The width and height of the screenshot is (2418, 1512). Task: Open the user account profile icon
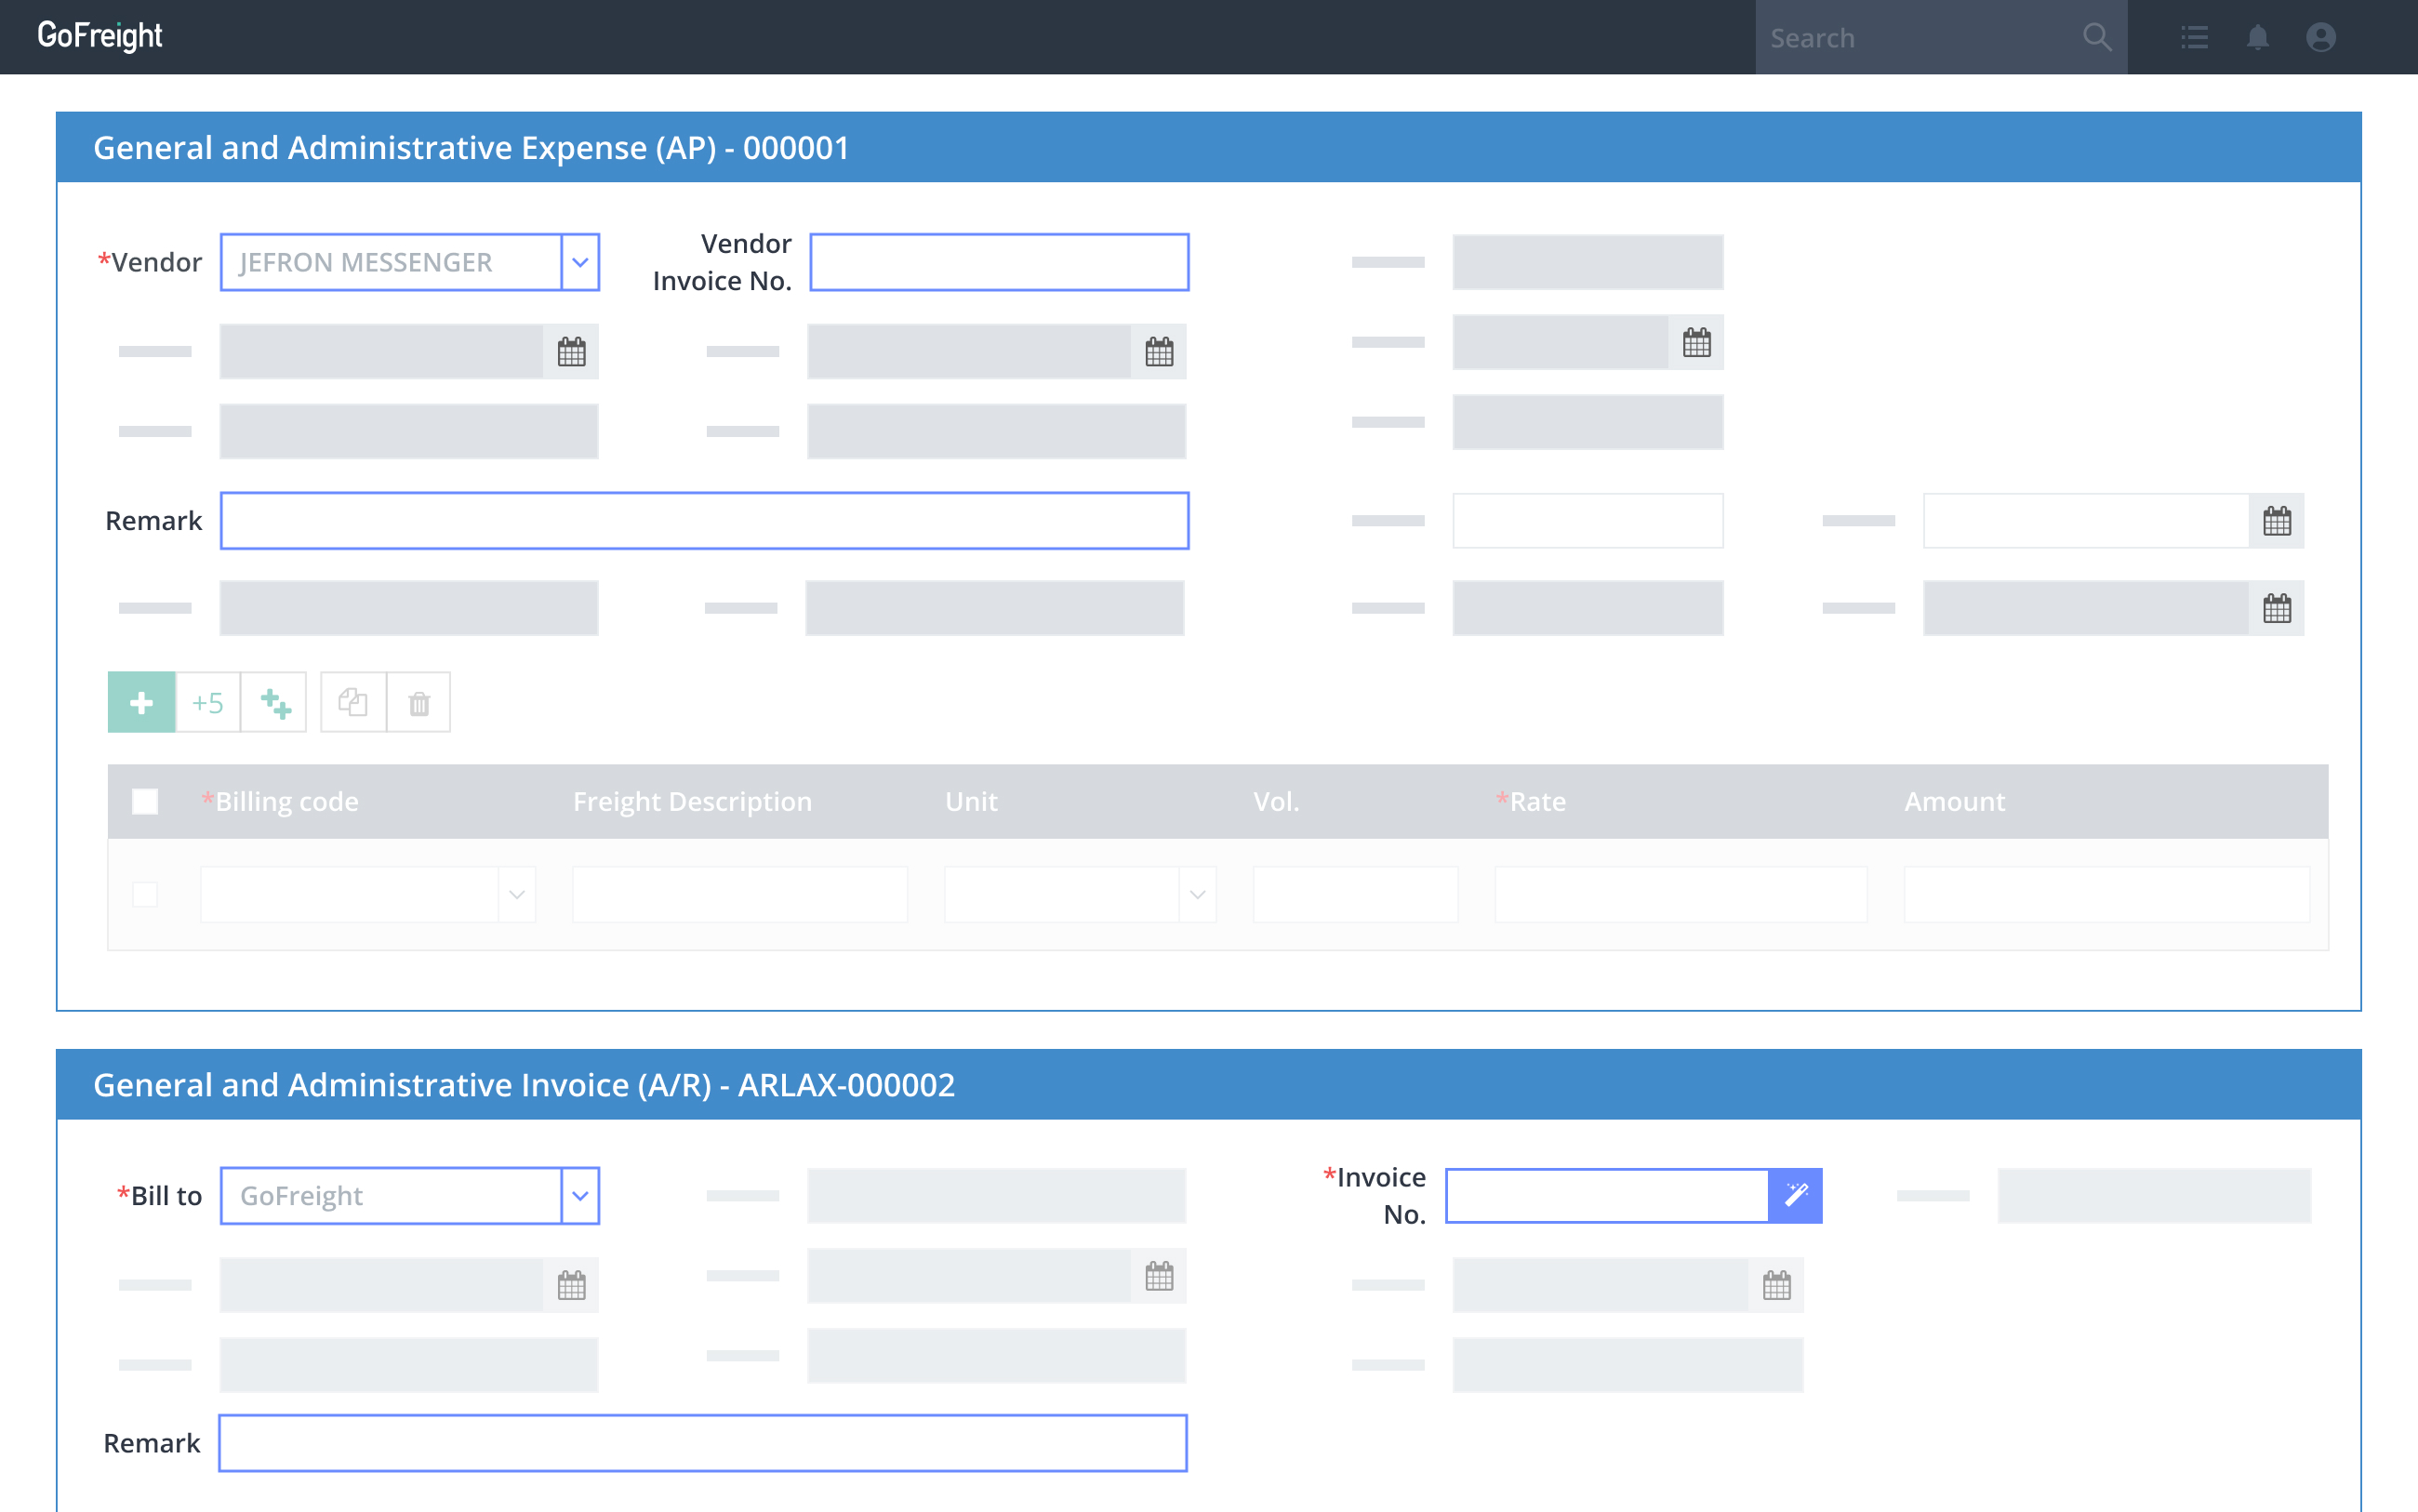tap(2320, 37)
